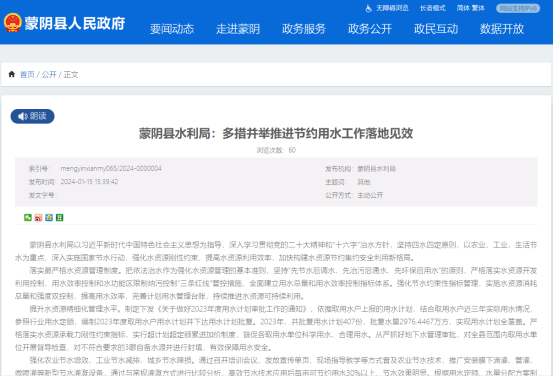Screen dimensions: 553x376
Task: Open the 数据开放 menu
Action: pyautogui.click(x=502, y=29)
